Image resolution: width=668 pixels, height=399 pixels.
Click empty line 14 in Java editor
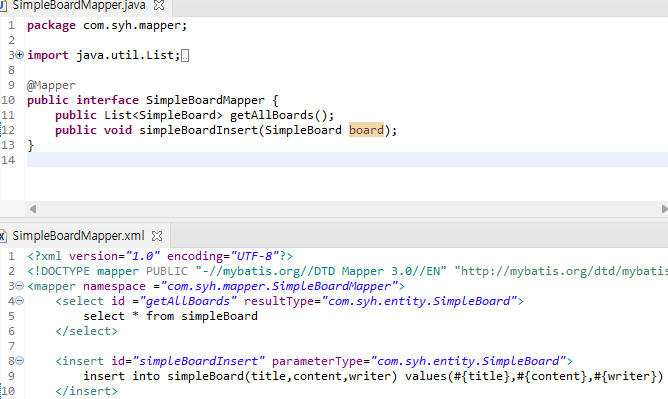click(347, 160)
